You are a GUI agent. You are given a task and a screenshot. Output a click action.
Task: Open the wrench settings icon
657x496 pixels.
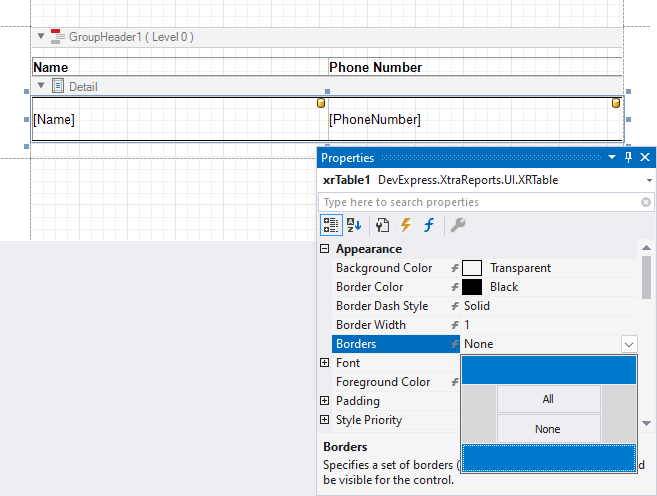point(458,225)
